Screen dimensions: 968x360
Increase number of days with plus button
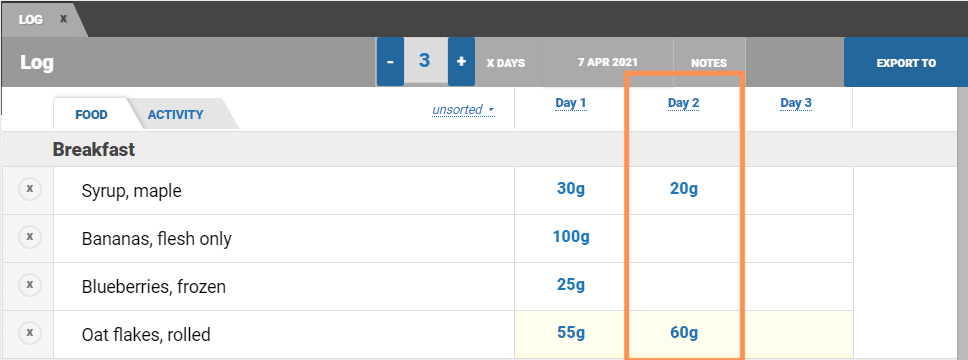tap(461, 62)
